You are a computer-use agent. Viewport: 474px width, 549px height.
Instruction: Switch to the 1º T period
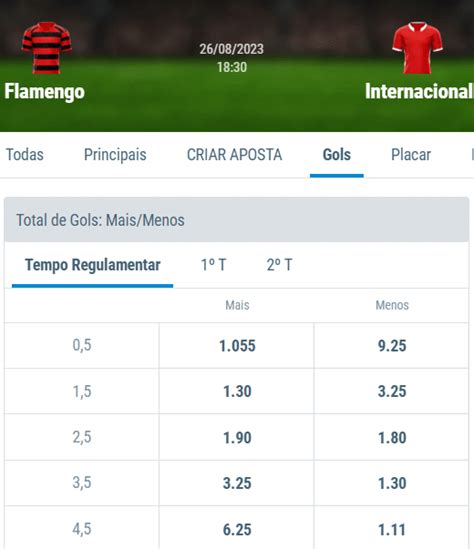coord(213,265)
